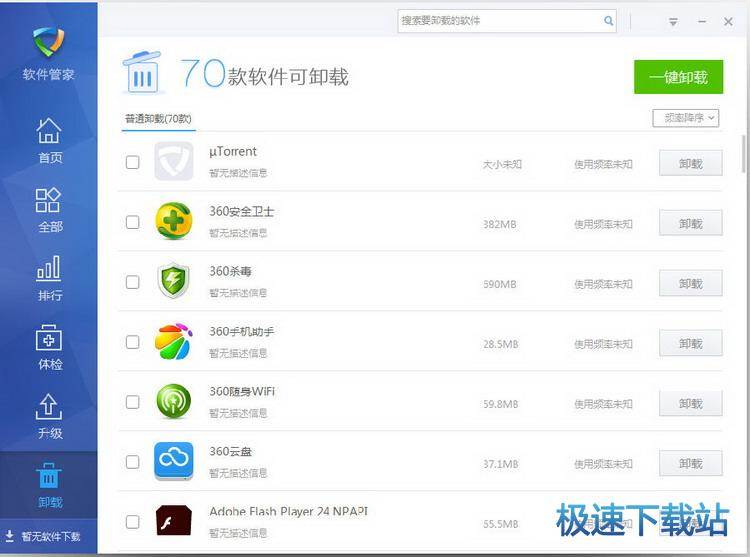Click the vertical scrollbar of the list
Viewport: 750px width, 557px height.
743,154
